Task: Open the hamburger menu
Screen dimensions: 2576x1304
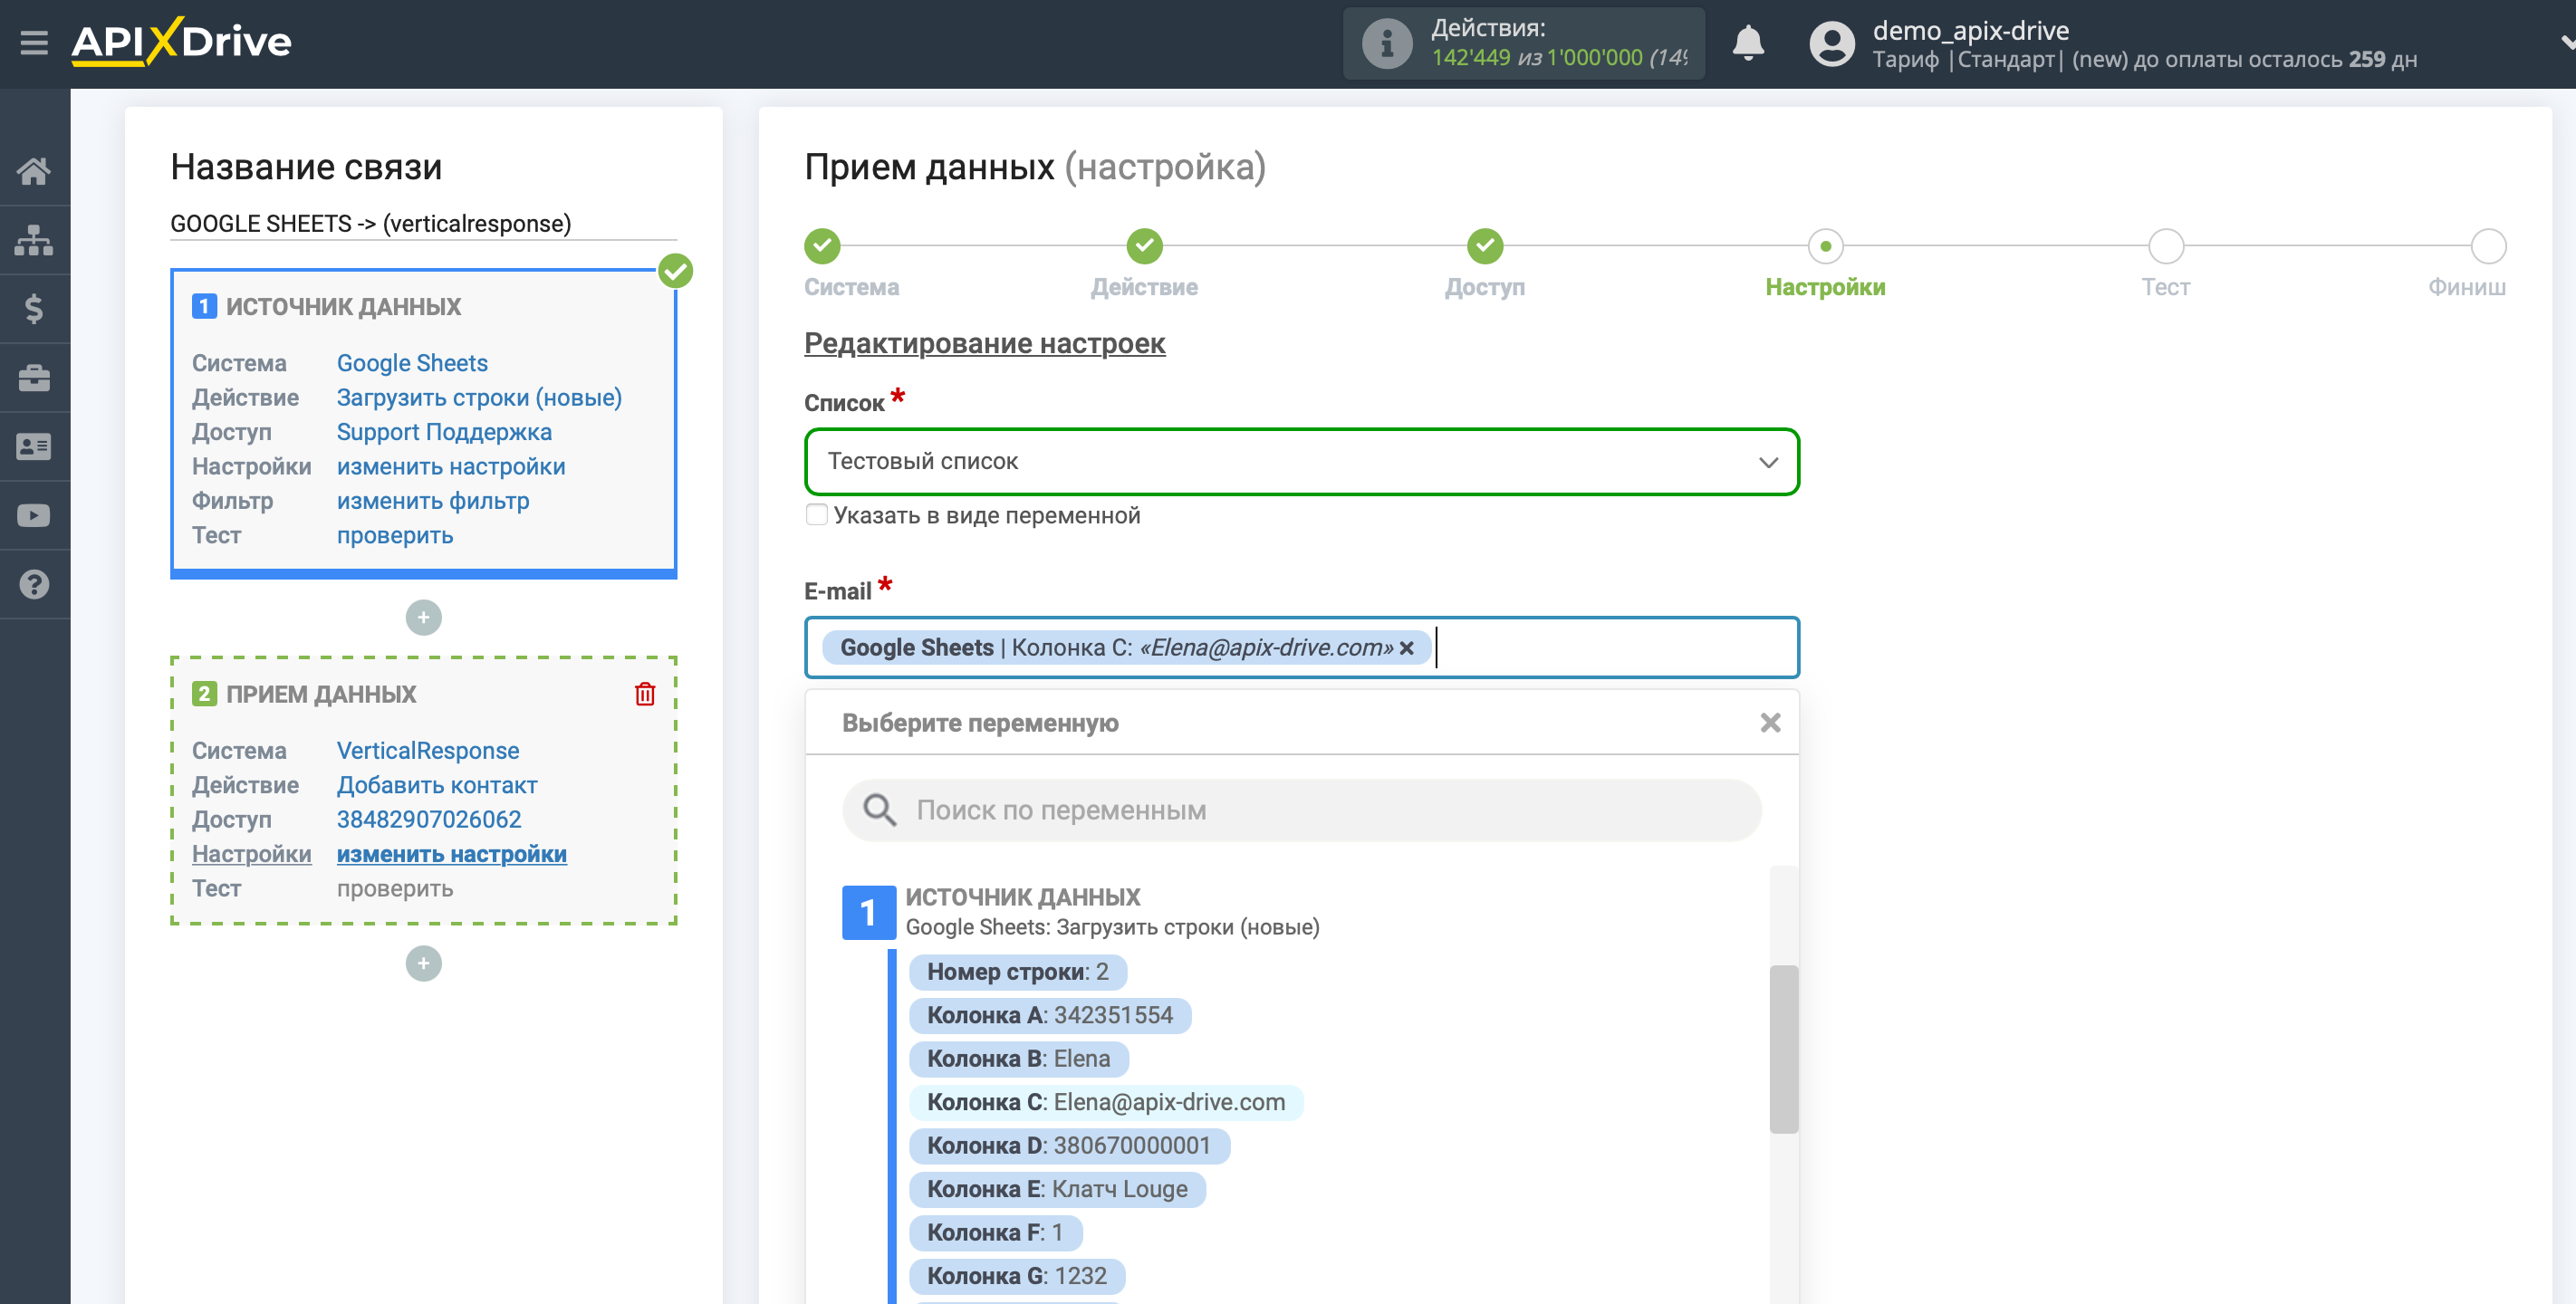Action: click(34, 43)
